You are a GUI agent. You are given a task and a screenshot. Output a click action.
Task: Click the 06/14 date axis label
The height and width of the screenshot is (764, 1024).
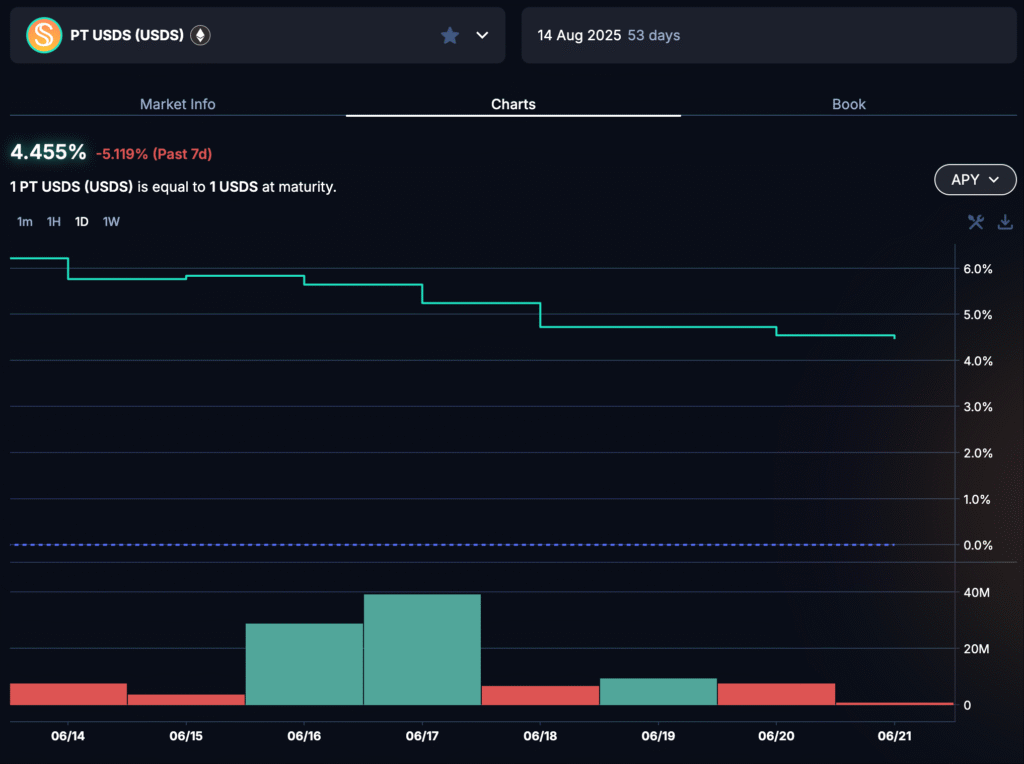point(68,736)
